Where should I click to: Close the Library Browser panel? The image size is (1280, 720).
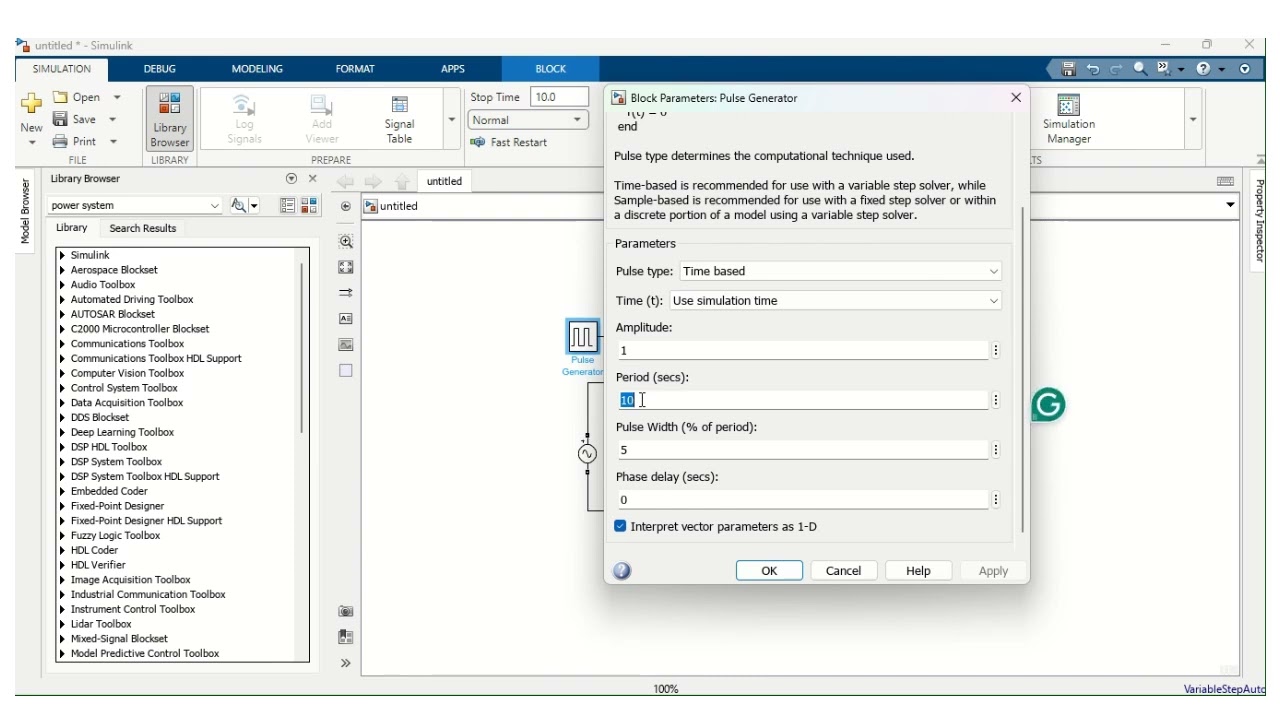(312, 179)
